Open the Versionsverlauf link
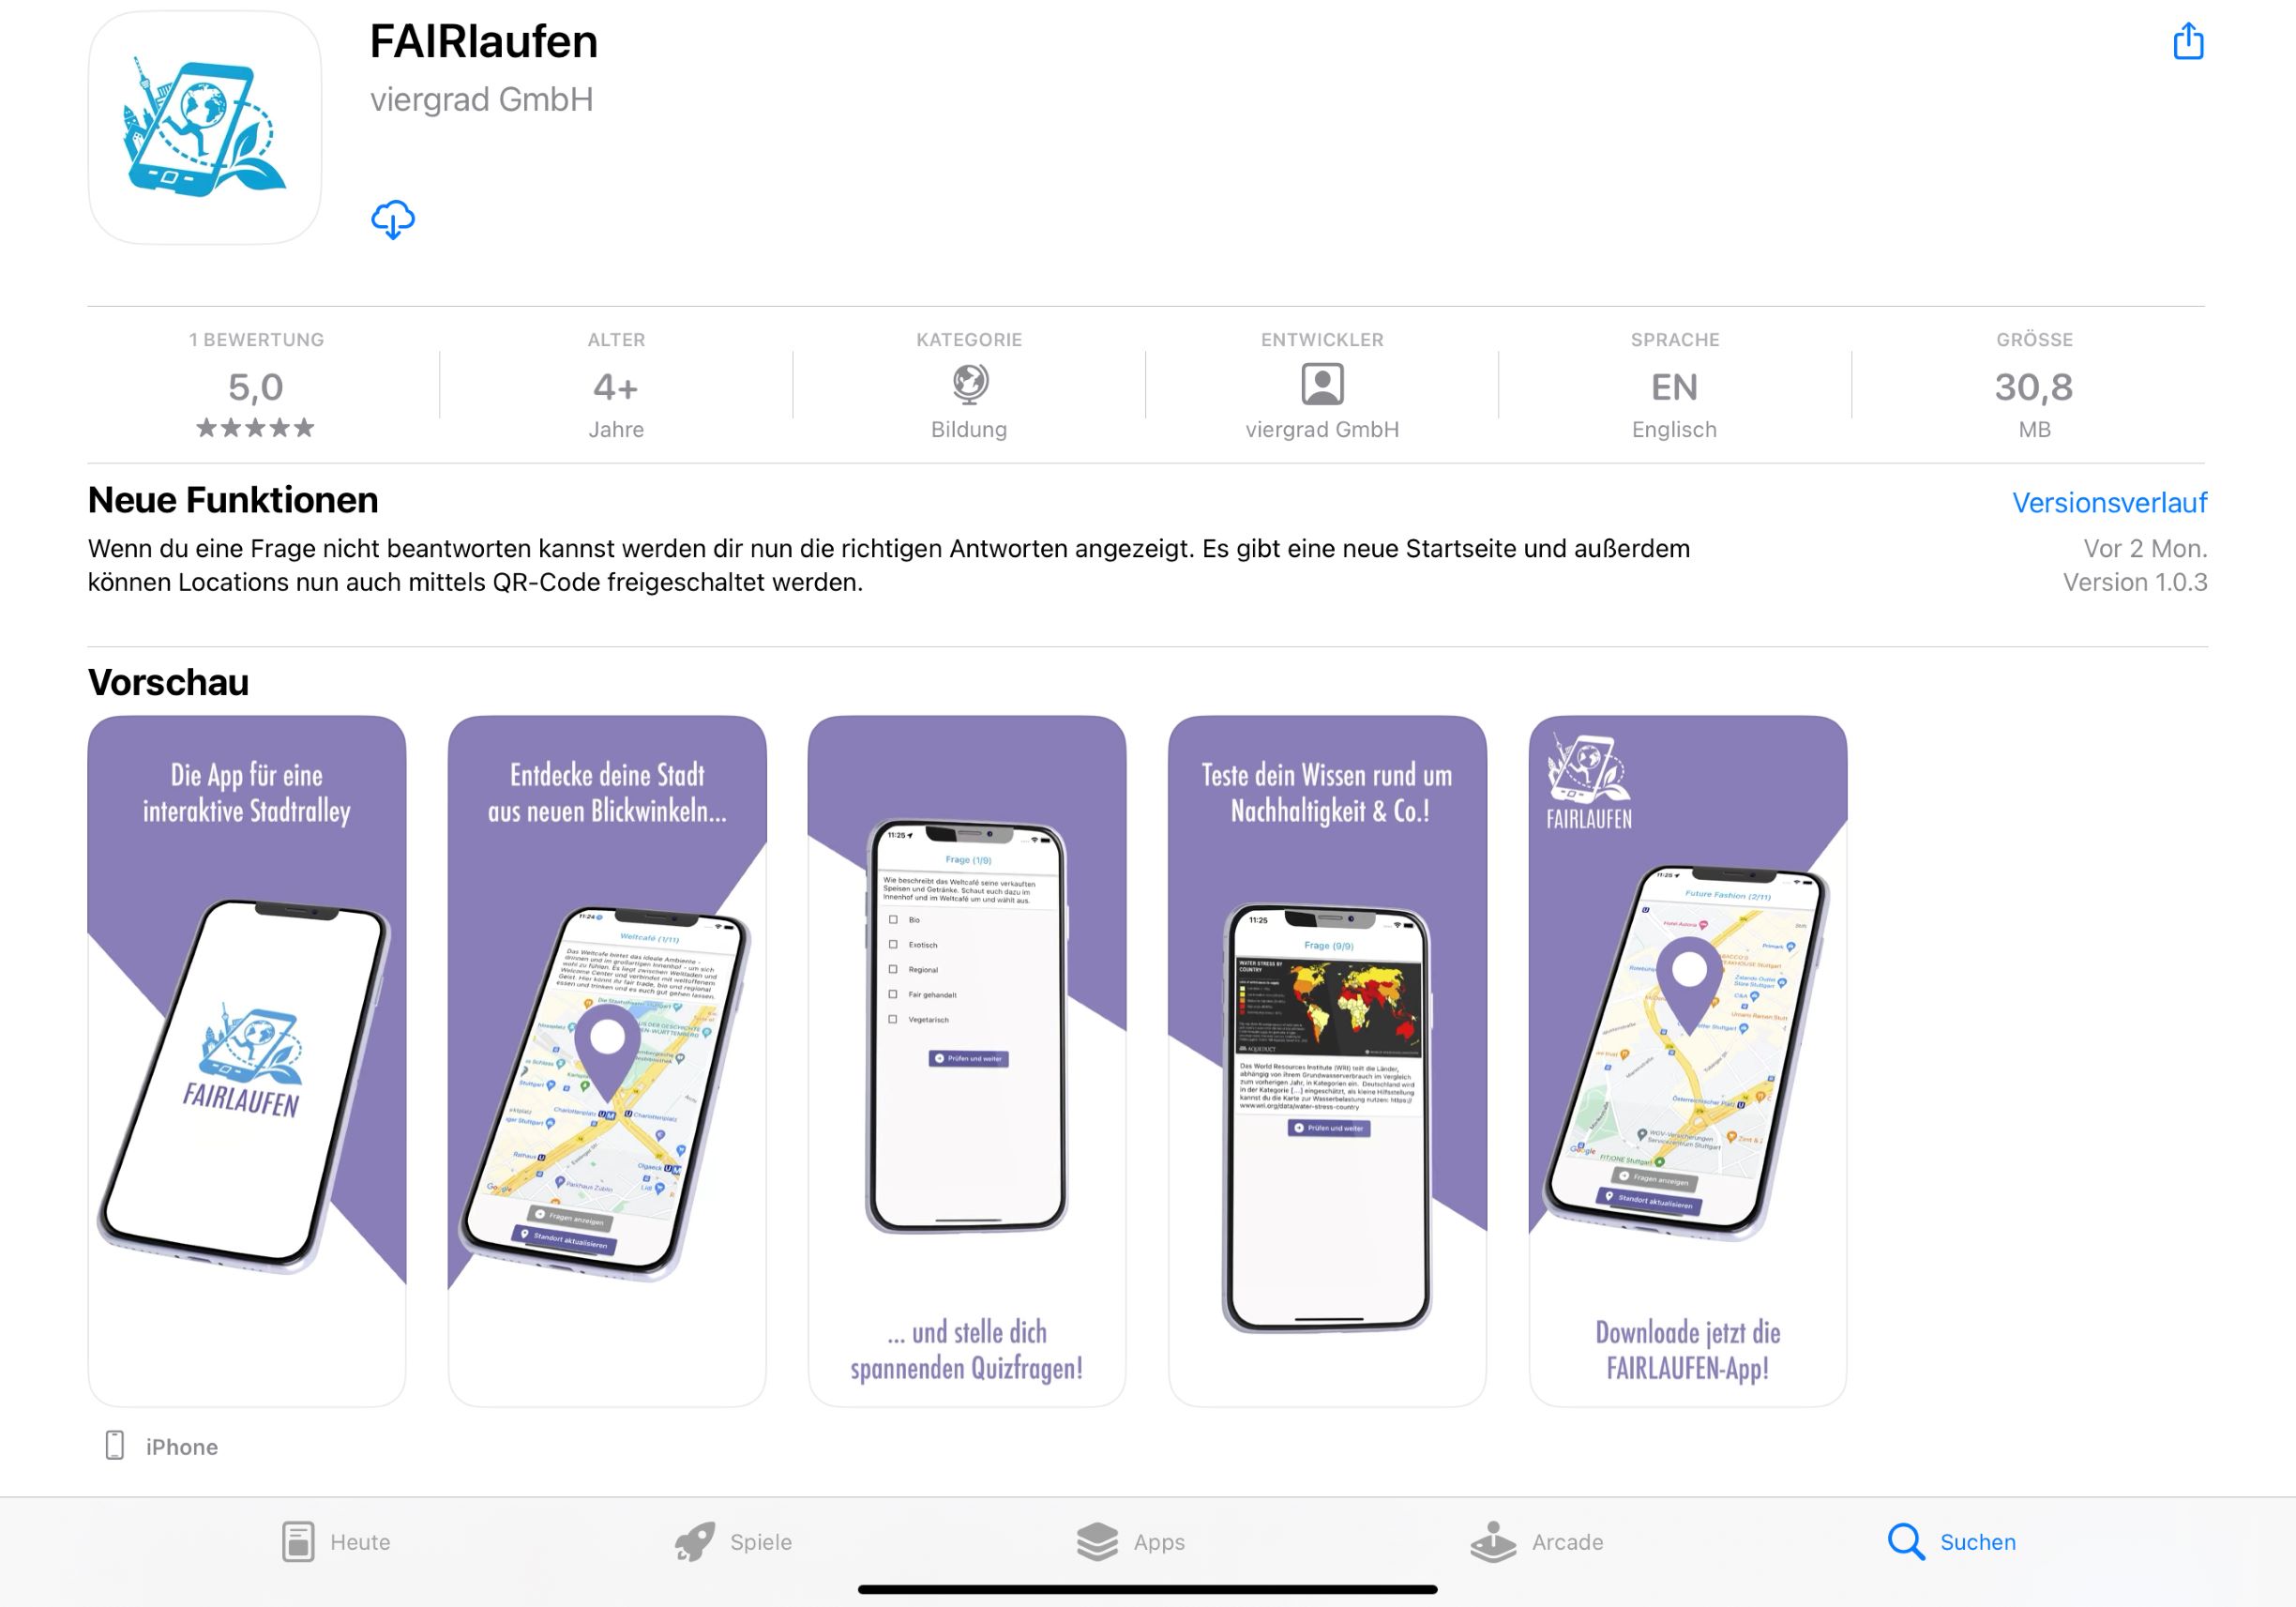Image resolution: width=2296 pixels, height=1607 pixels. [x=2109, y=502]
